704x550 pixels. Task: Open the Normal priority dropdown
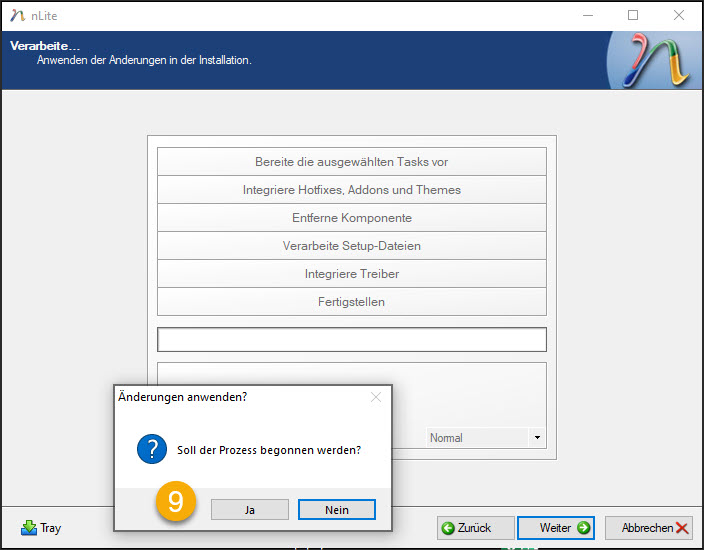(485, 438)
